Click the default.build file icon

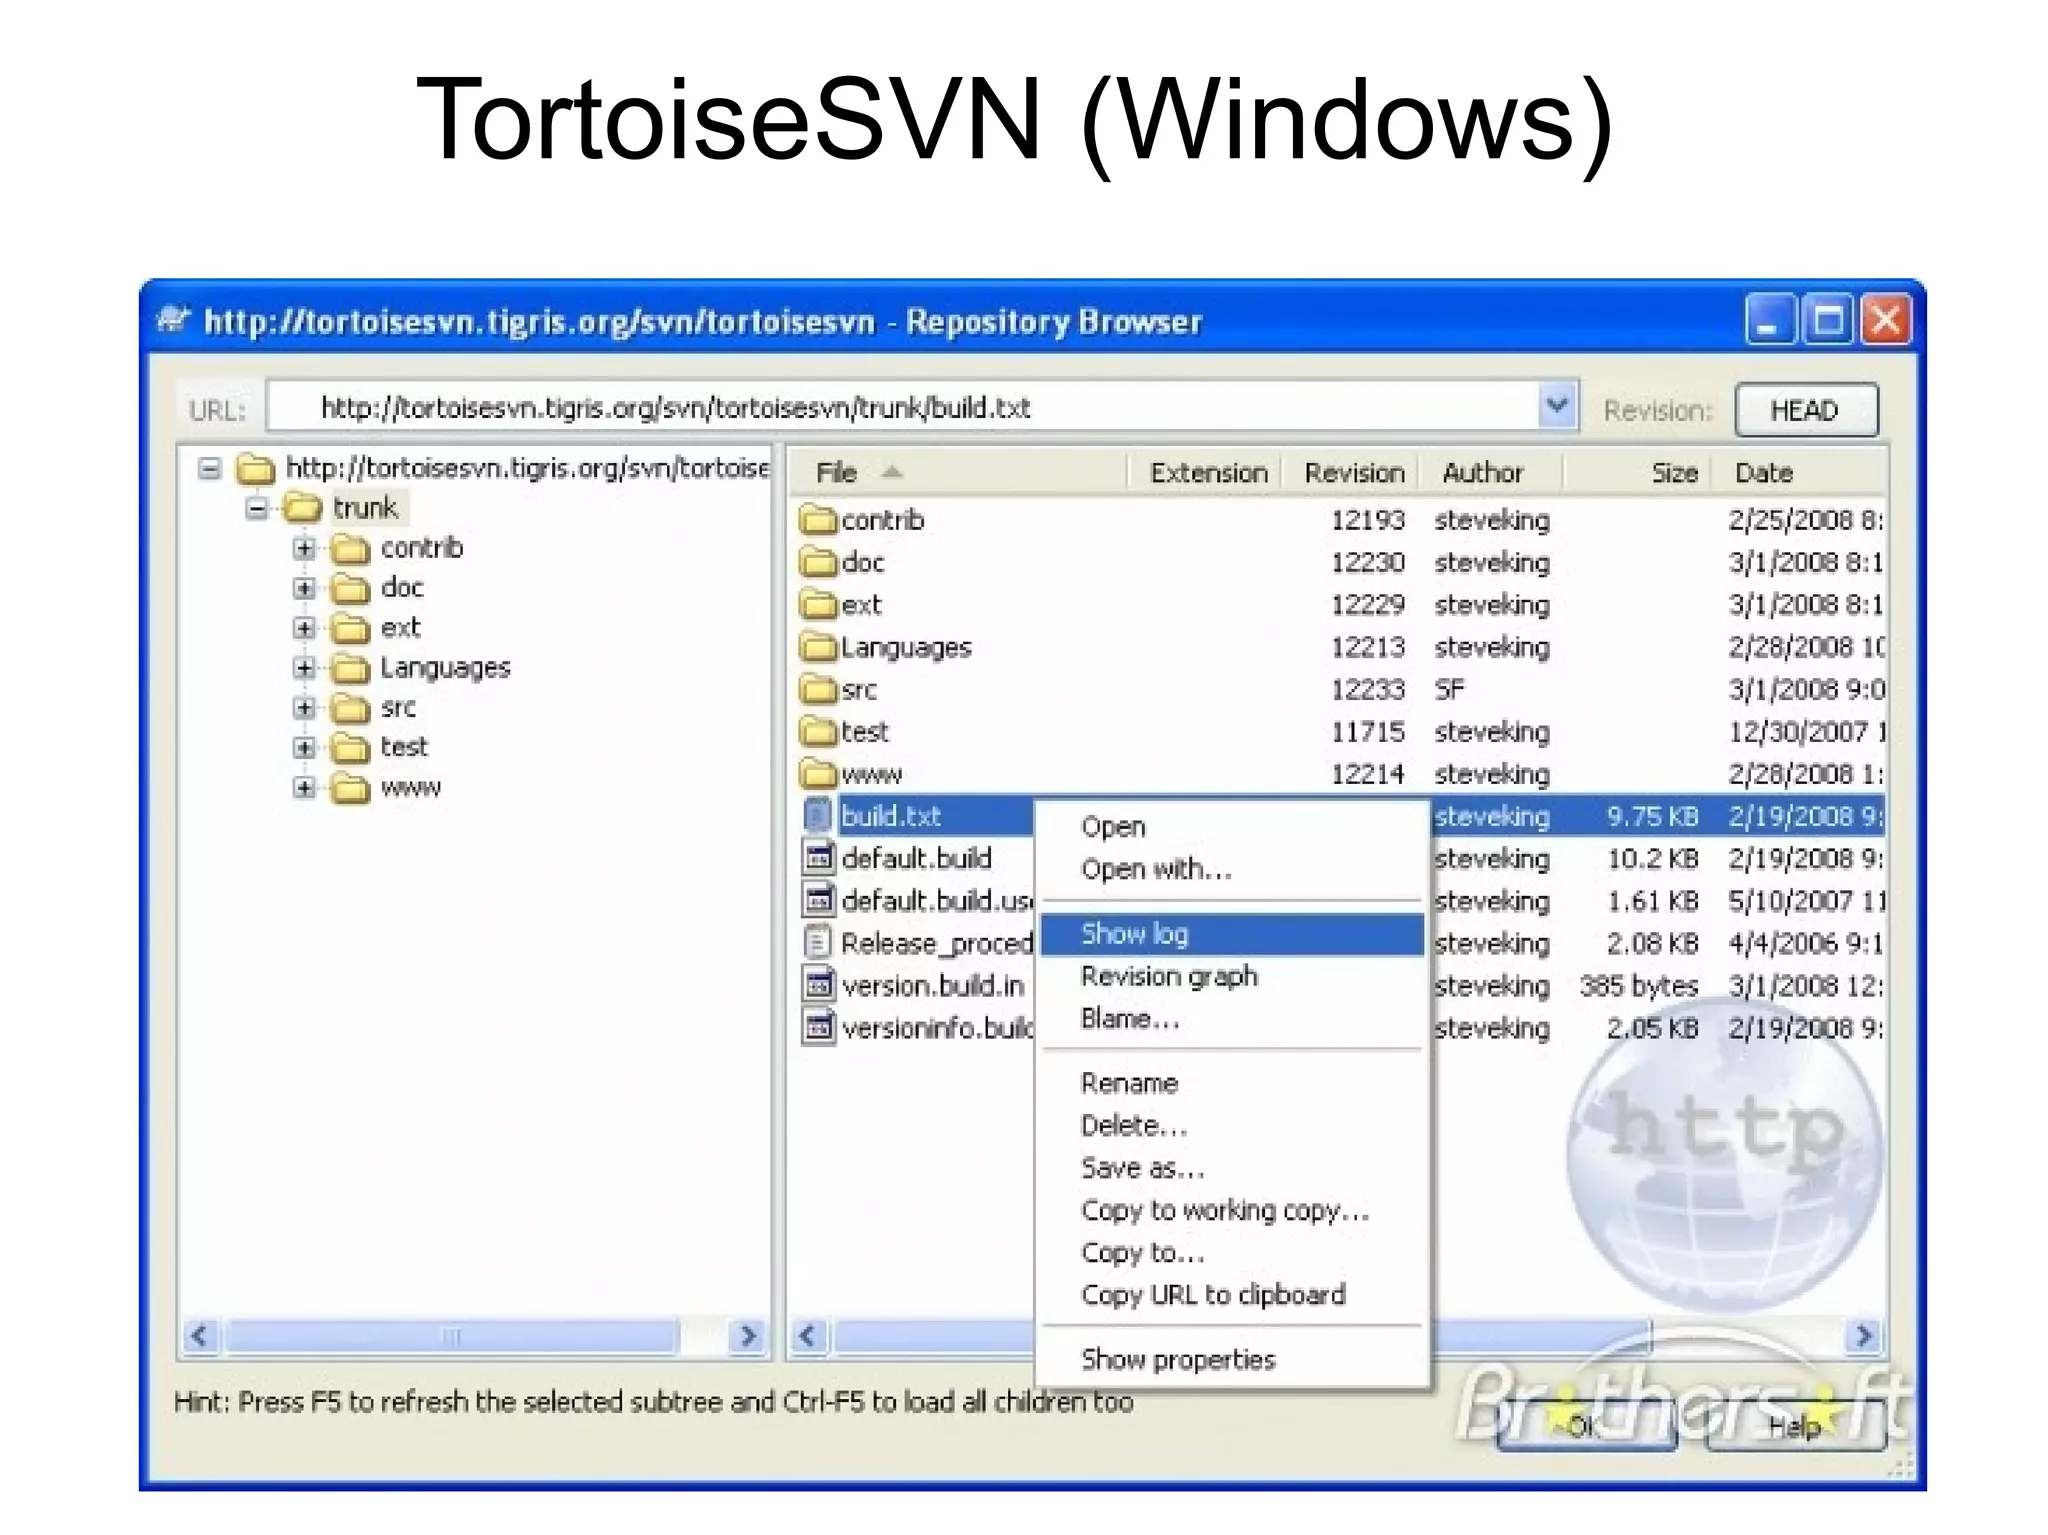(x=818, y=858)
